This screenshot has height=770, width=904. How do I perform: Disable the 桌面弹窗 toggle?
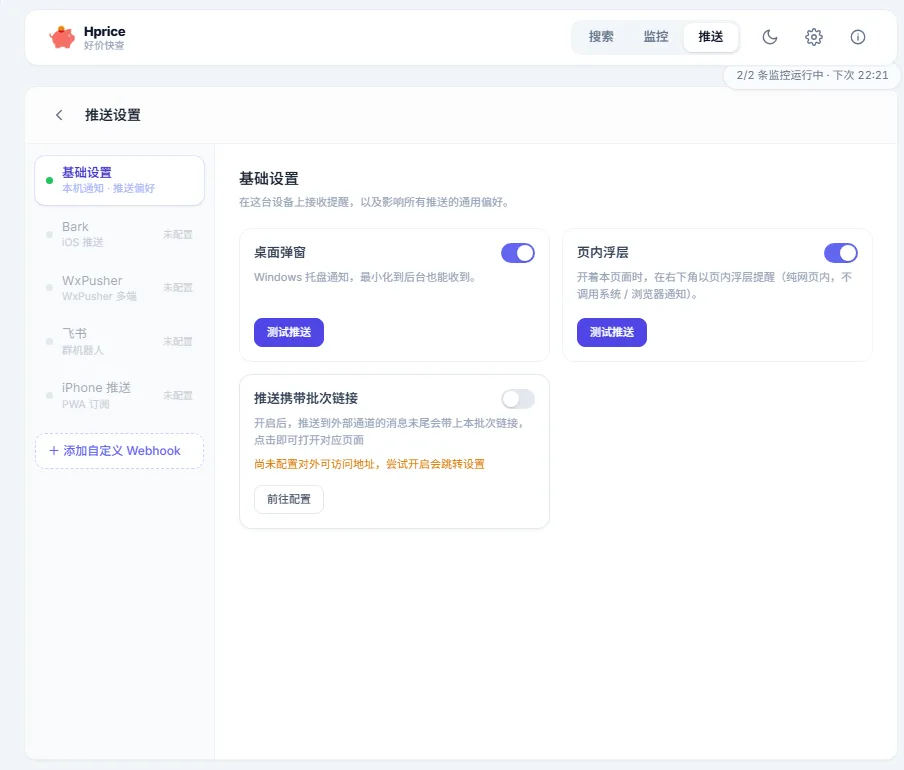(518, 253)
